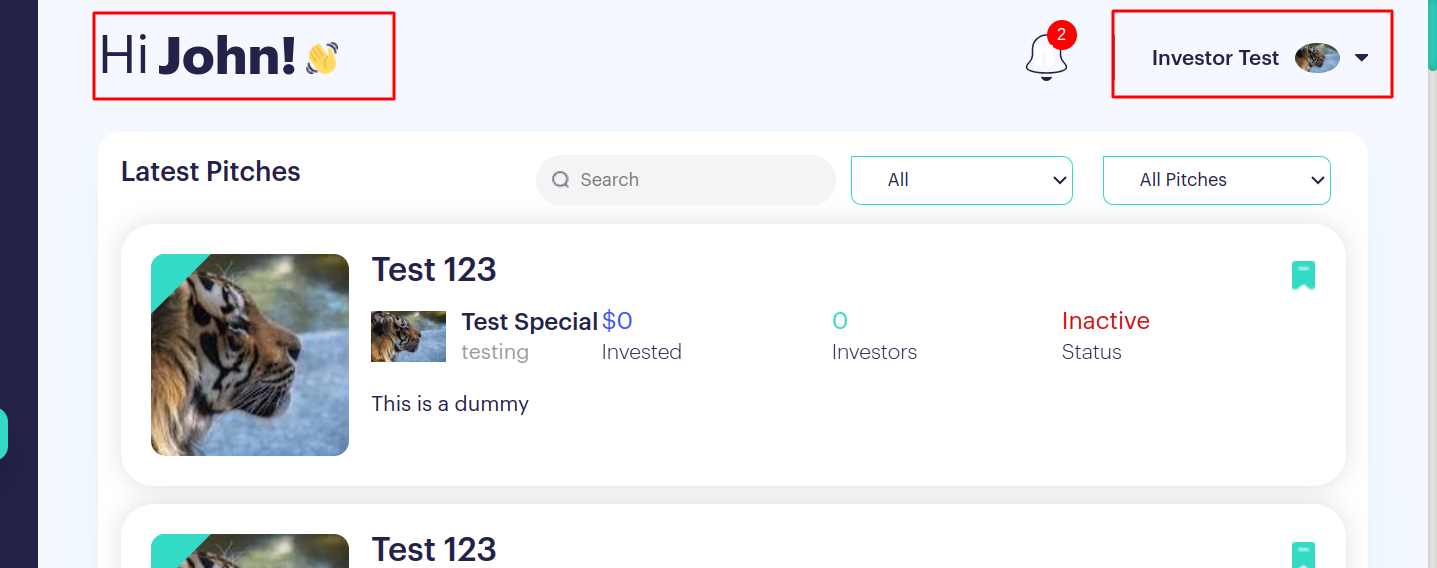
Task: Click the red notification count badge
Action: 1062,35
